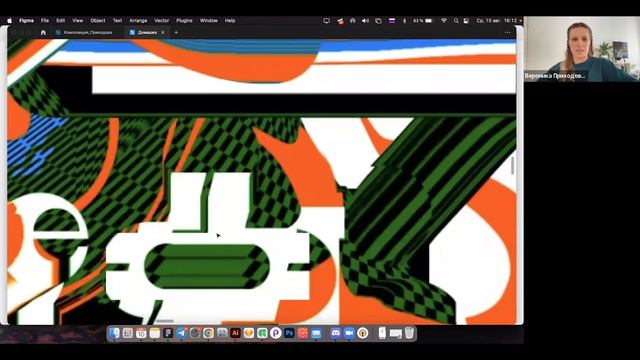Screen dimensions: 640x360
Task: Switch to the Домашка tab
Action: [147, 32]
